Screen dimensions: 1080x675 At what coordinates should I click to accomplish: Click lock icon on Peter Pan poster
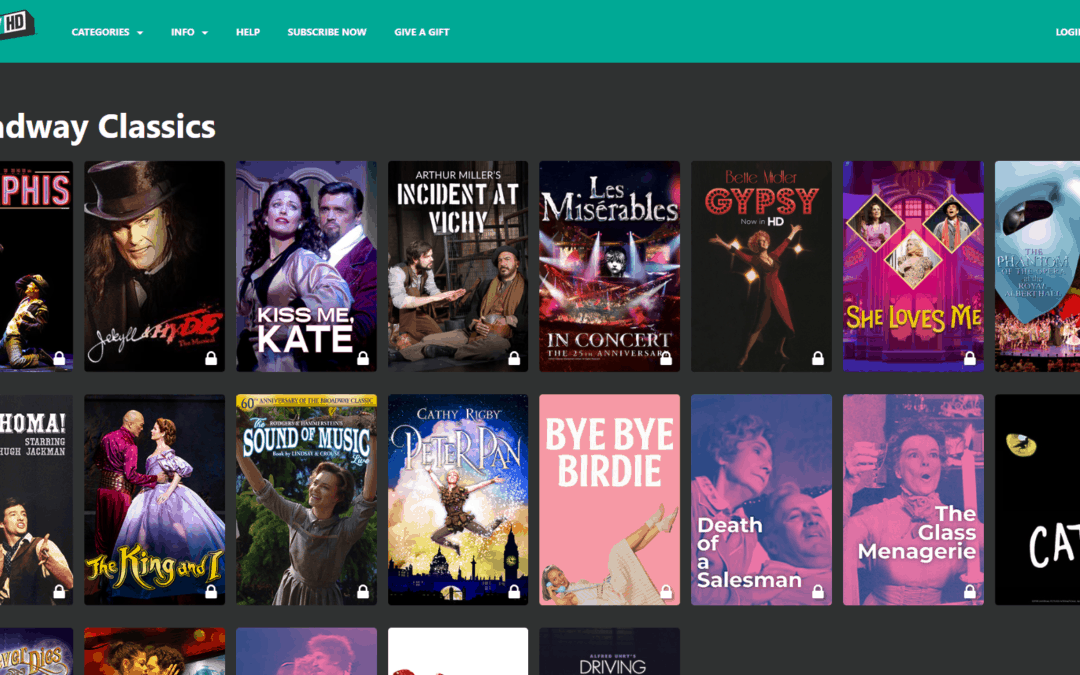point(514,592)
